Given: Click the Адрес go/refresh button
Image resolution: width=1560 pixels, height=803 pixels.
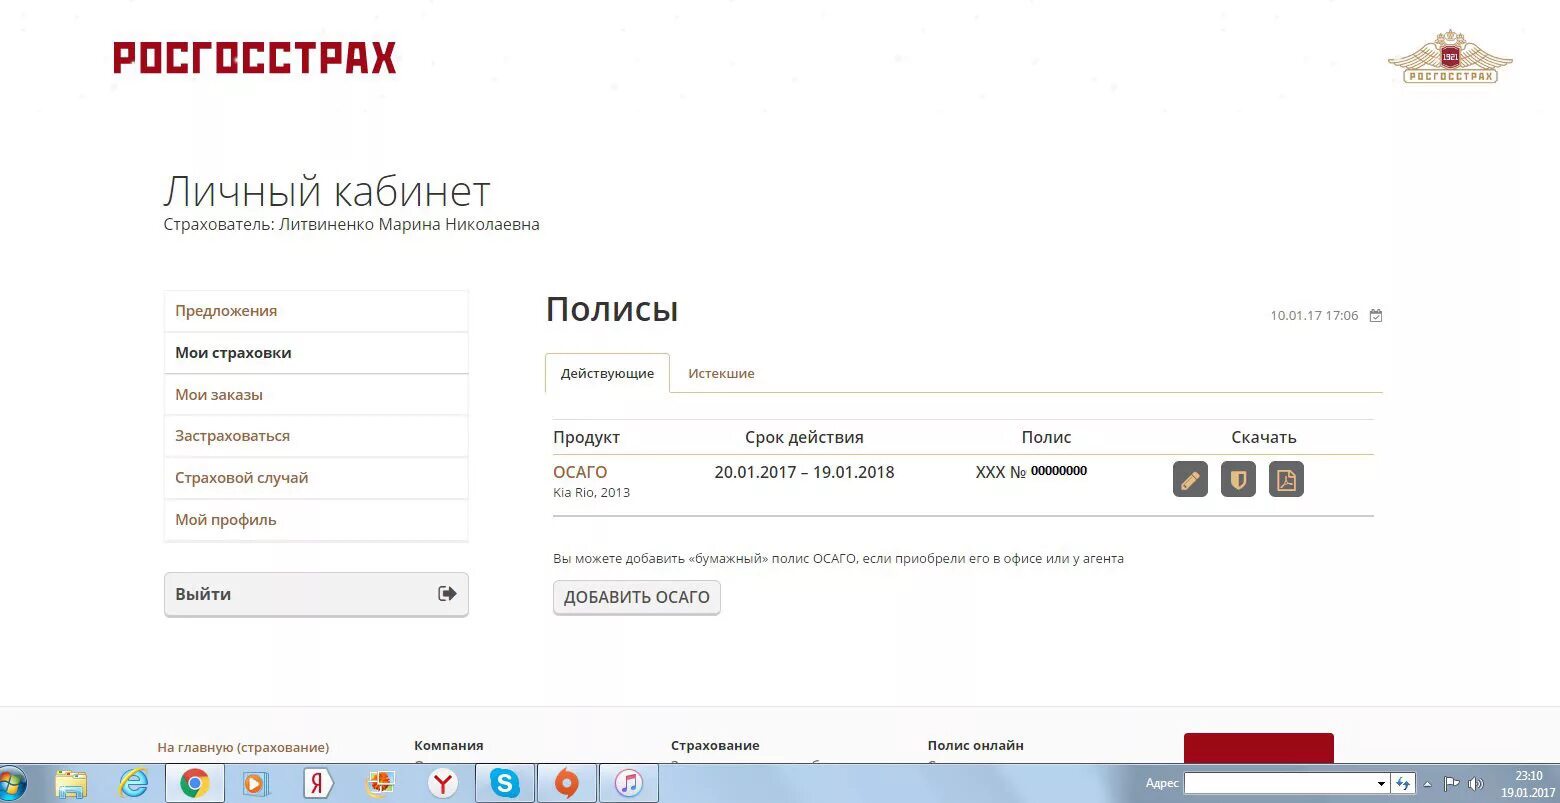Looking at the screenshot, I should [x=1403, y=784].
